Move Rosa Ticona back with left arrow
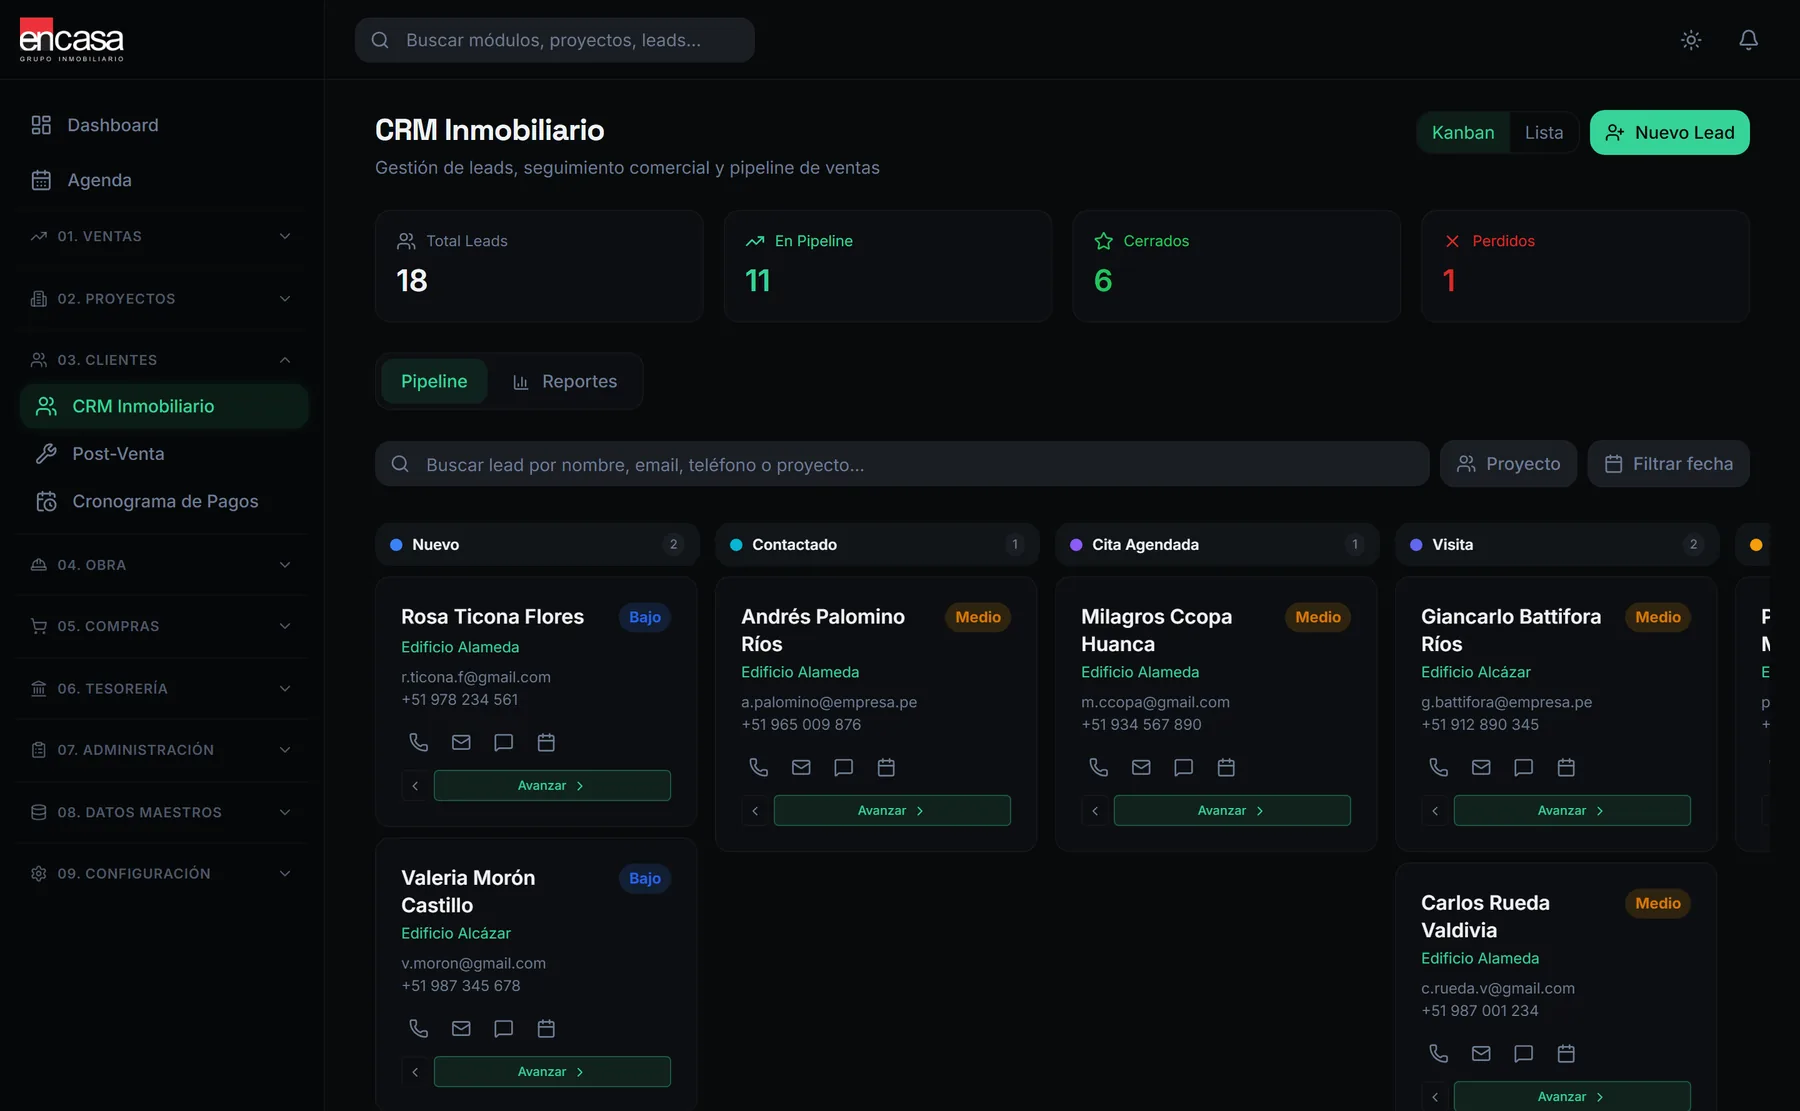The height and width of the screenshot is (1111, 1800). pos(415,785)
